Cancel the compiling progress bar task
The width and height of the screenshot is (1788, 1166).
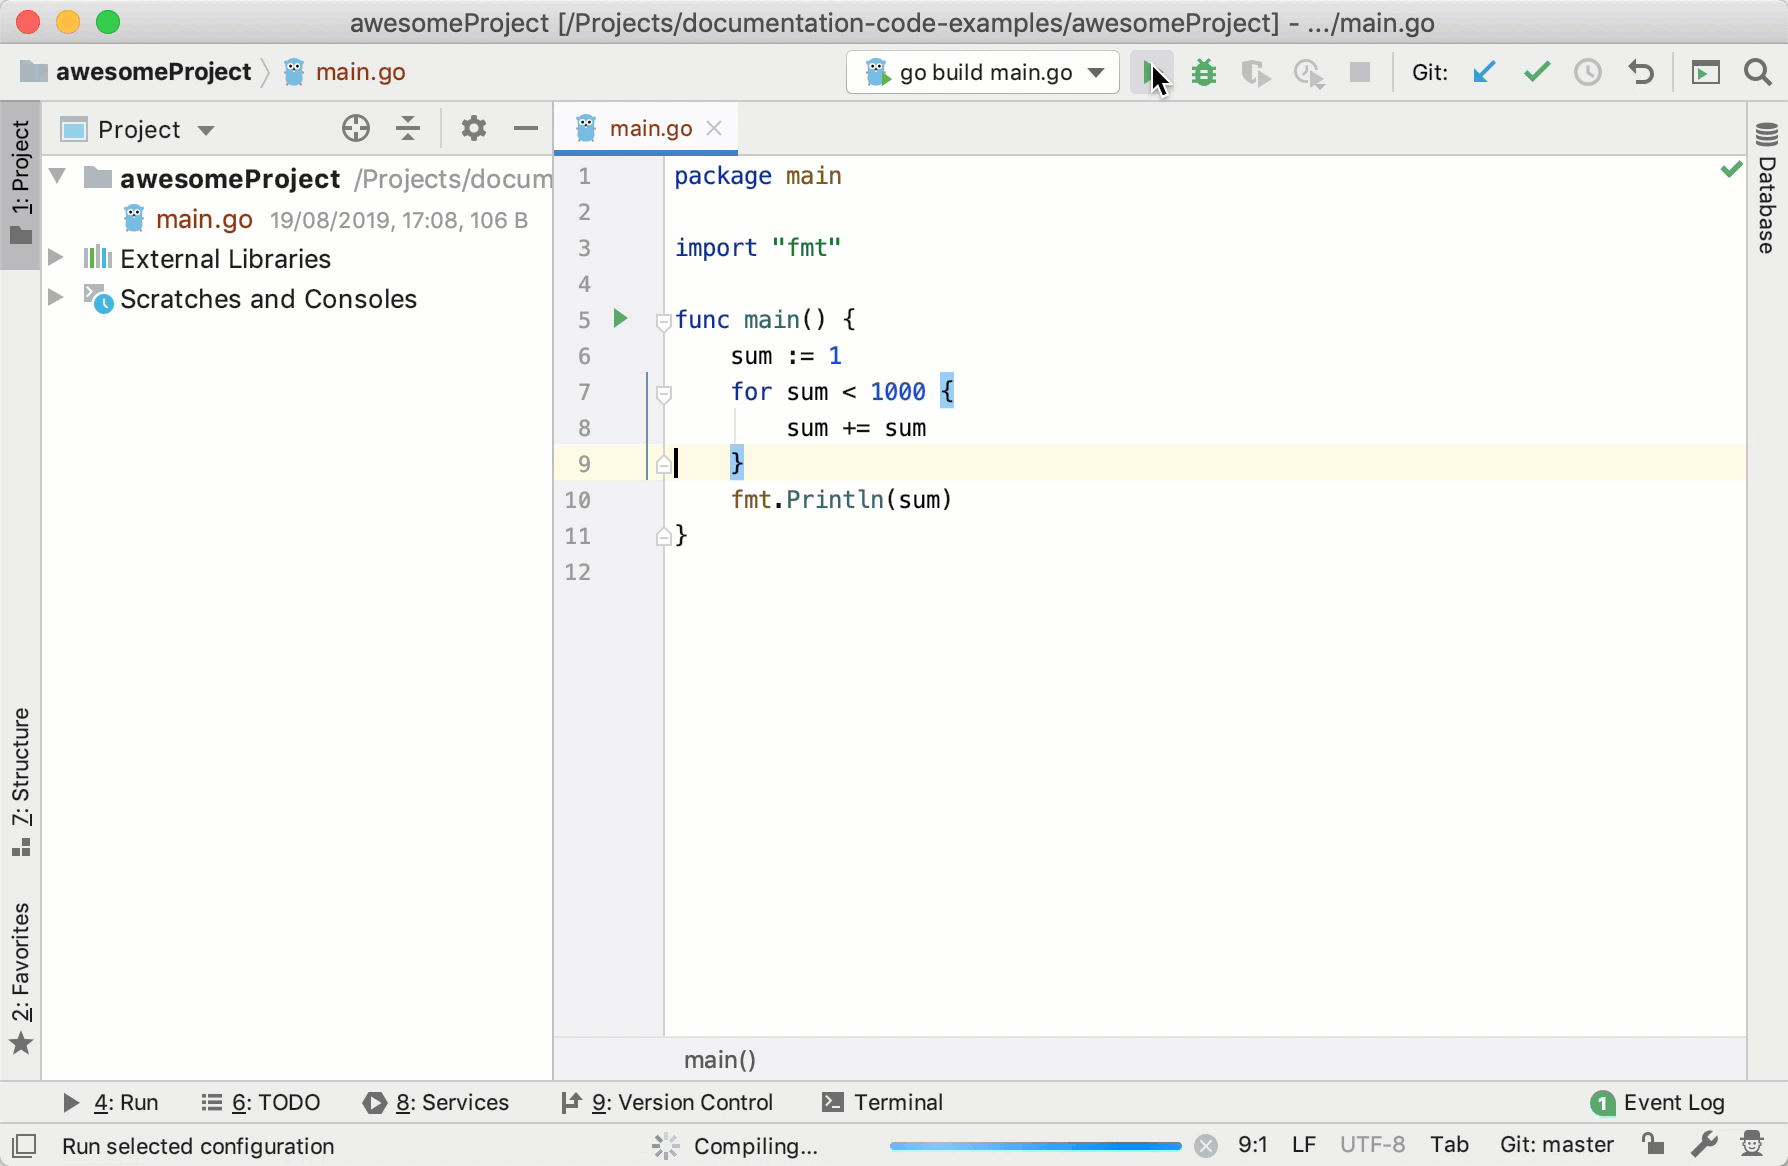(1206, 1146)
